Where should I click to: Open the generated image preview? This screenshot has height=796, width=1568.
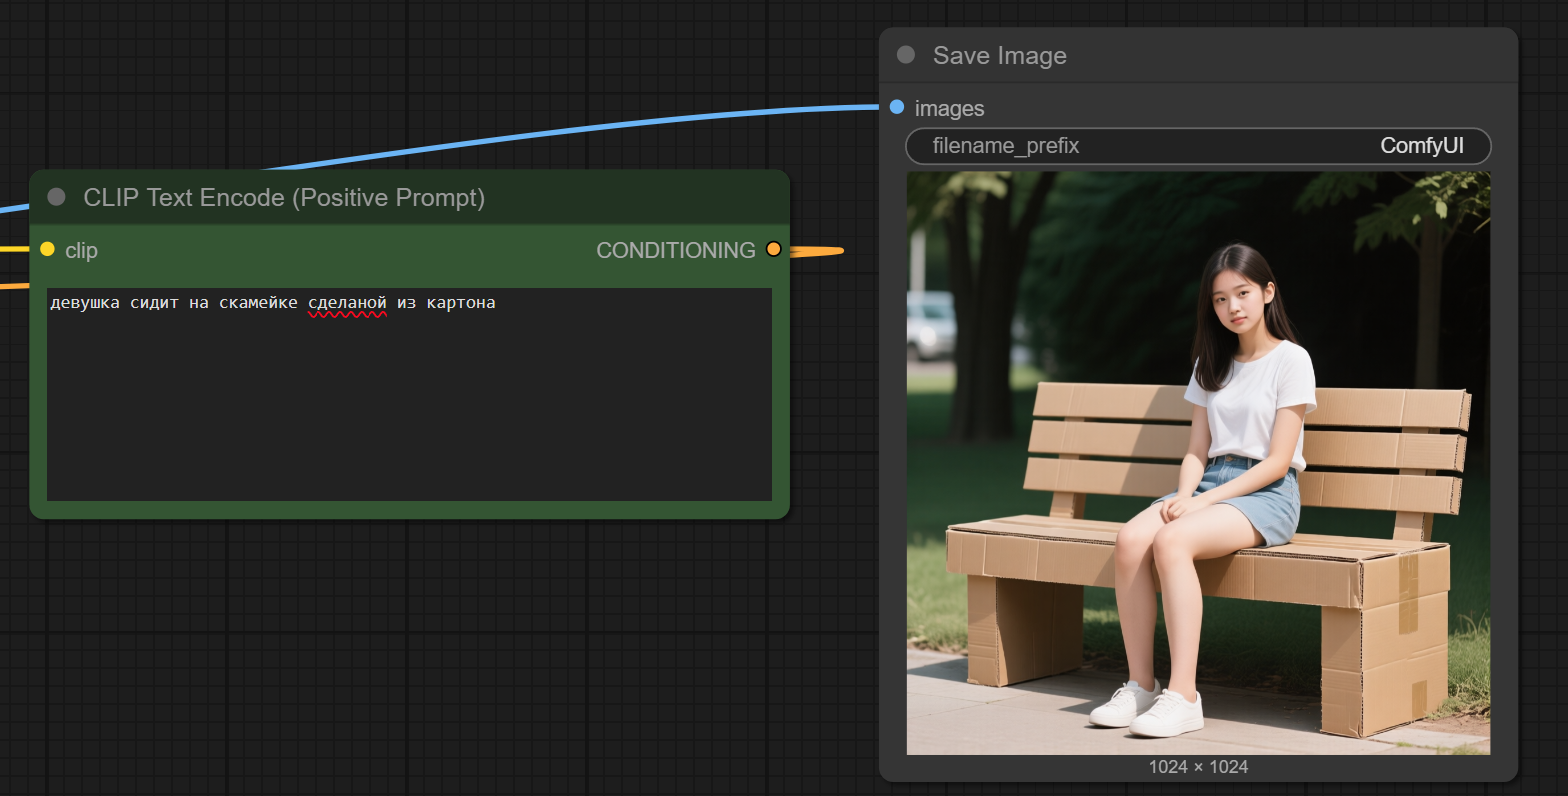(x=1198, y=462)
